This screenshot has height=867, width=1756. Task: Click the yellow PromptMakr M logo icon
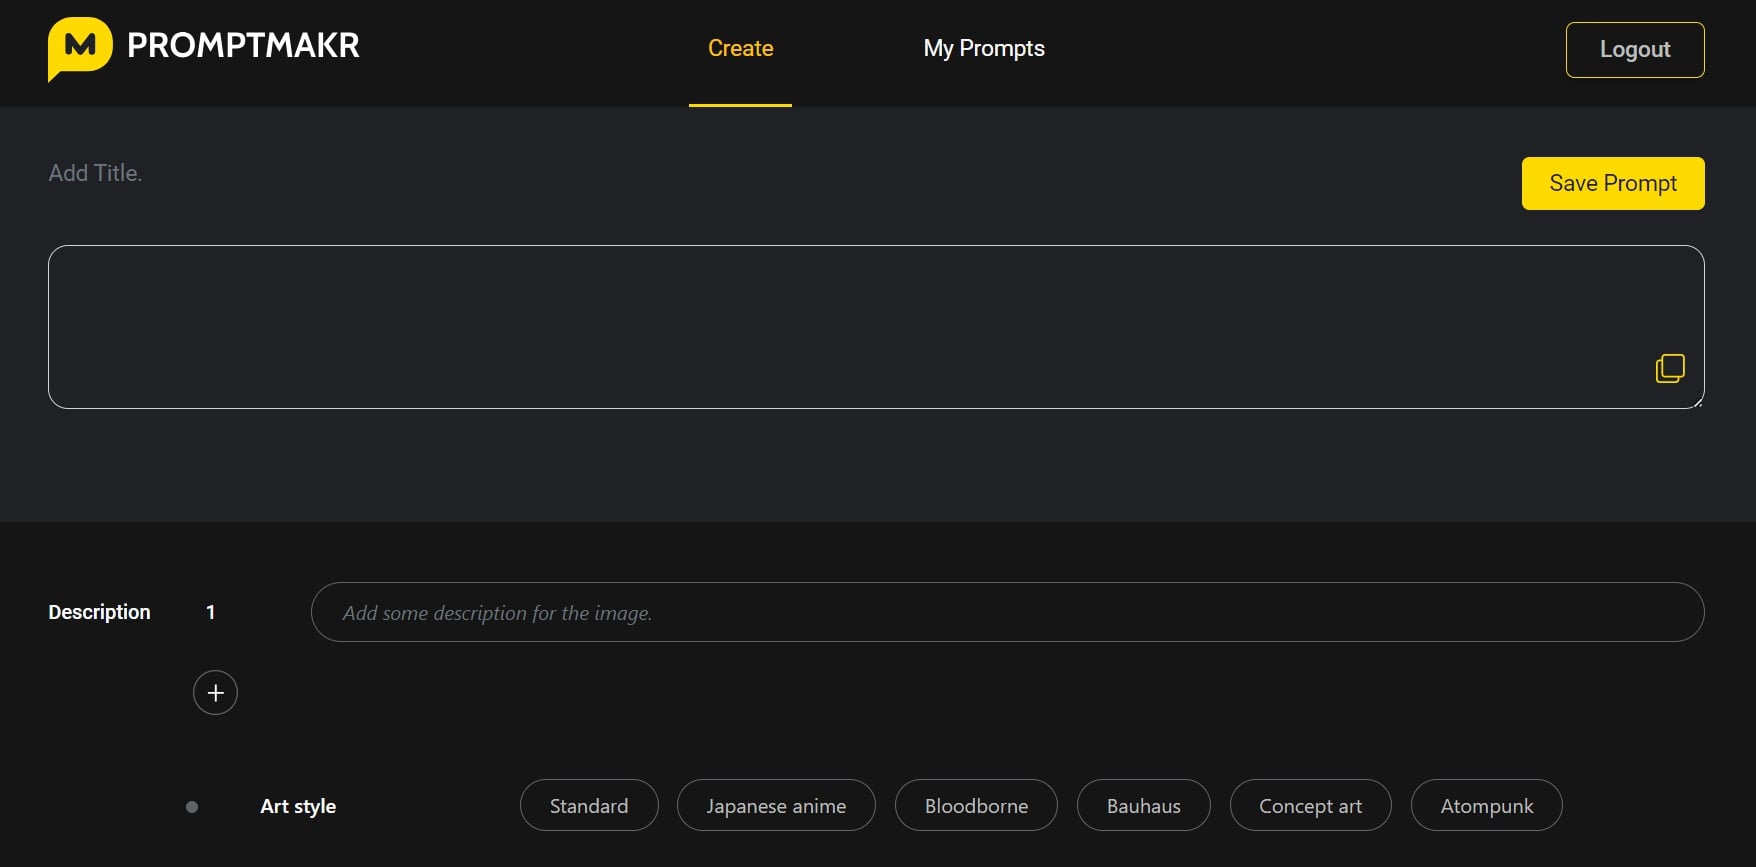coord(80,47)
